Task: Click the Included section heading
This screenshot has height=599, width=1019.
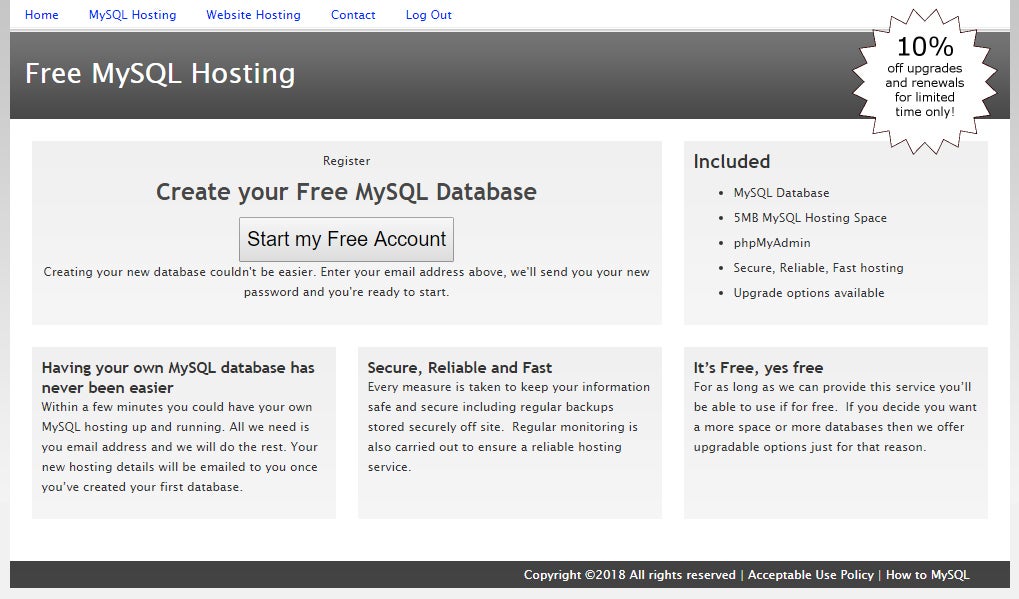Action: [731, 162]
